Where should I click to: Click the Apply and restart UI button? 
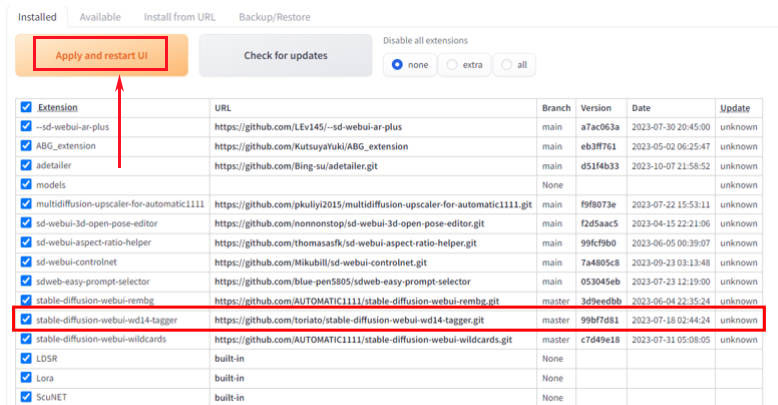tap(101, 55)
